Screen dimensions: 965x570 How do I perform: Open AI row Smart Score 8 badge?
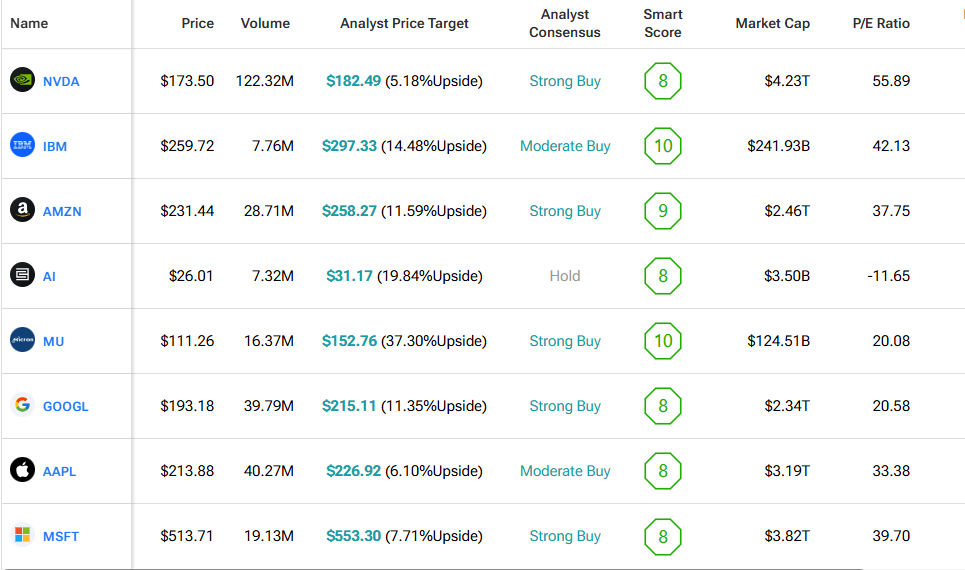pyautogui.click(x=663, y=276)
